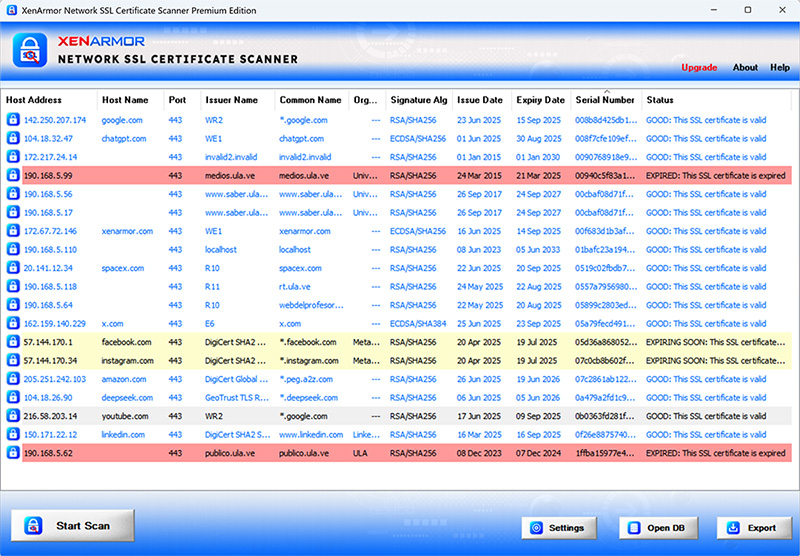Click lock icon for expired 190.168.5.62 row

tap(13, 453)
